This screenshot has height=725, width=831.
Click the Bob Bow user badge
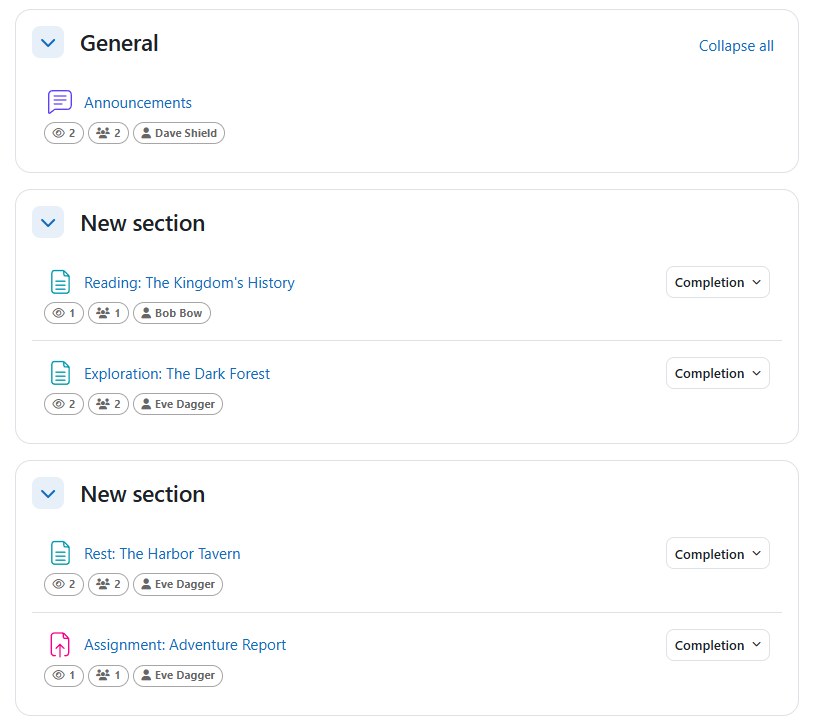point(172,313)
